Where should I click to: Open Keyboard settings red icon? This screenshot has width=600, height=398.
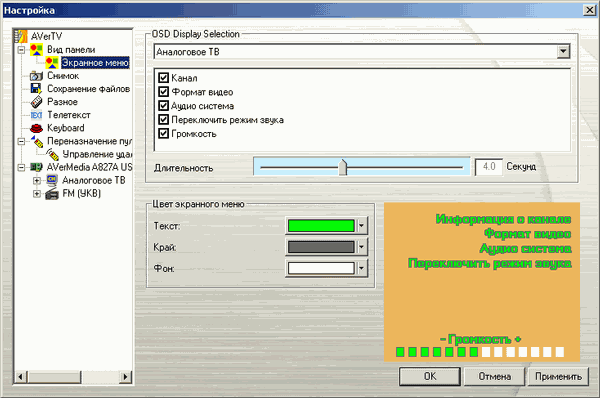[x=36, y=128]
